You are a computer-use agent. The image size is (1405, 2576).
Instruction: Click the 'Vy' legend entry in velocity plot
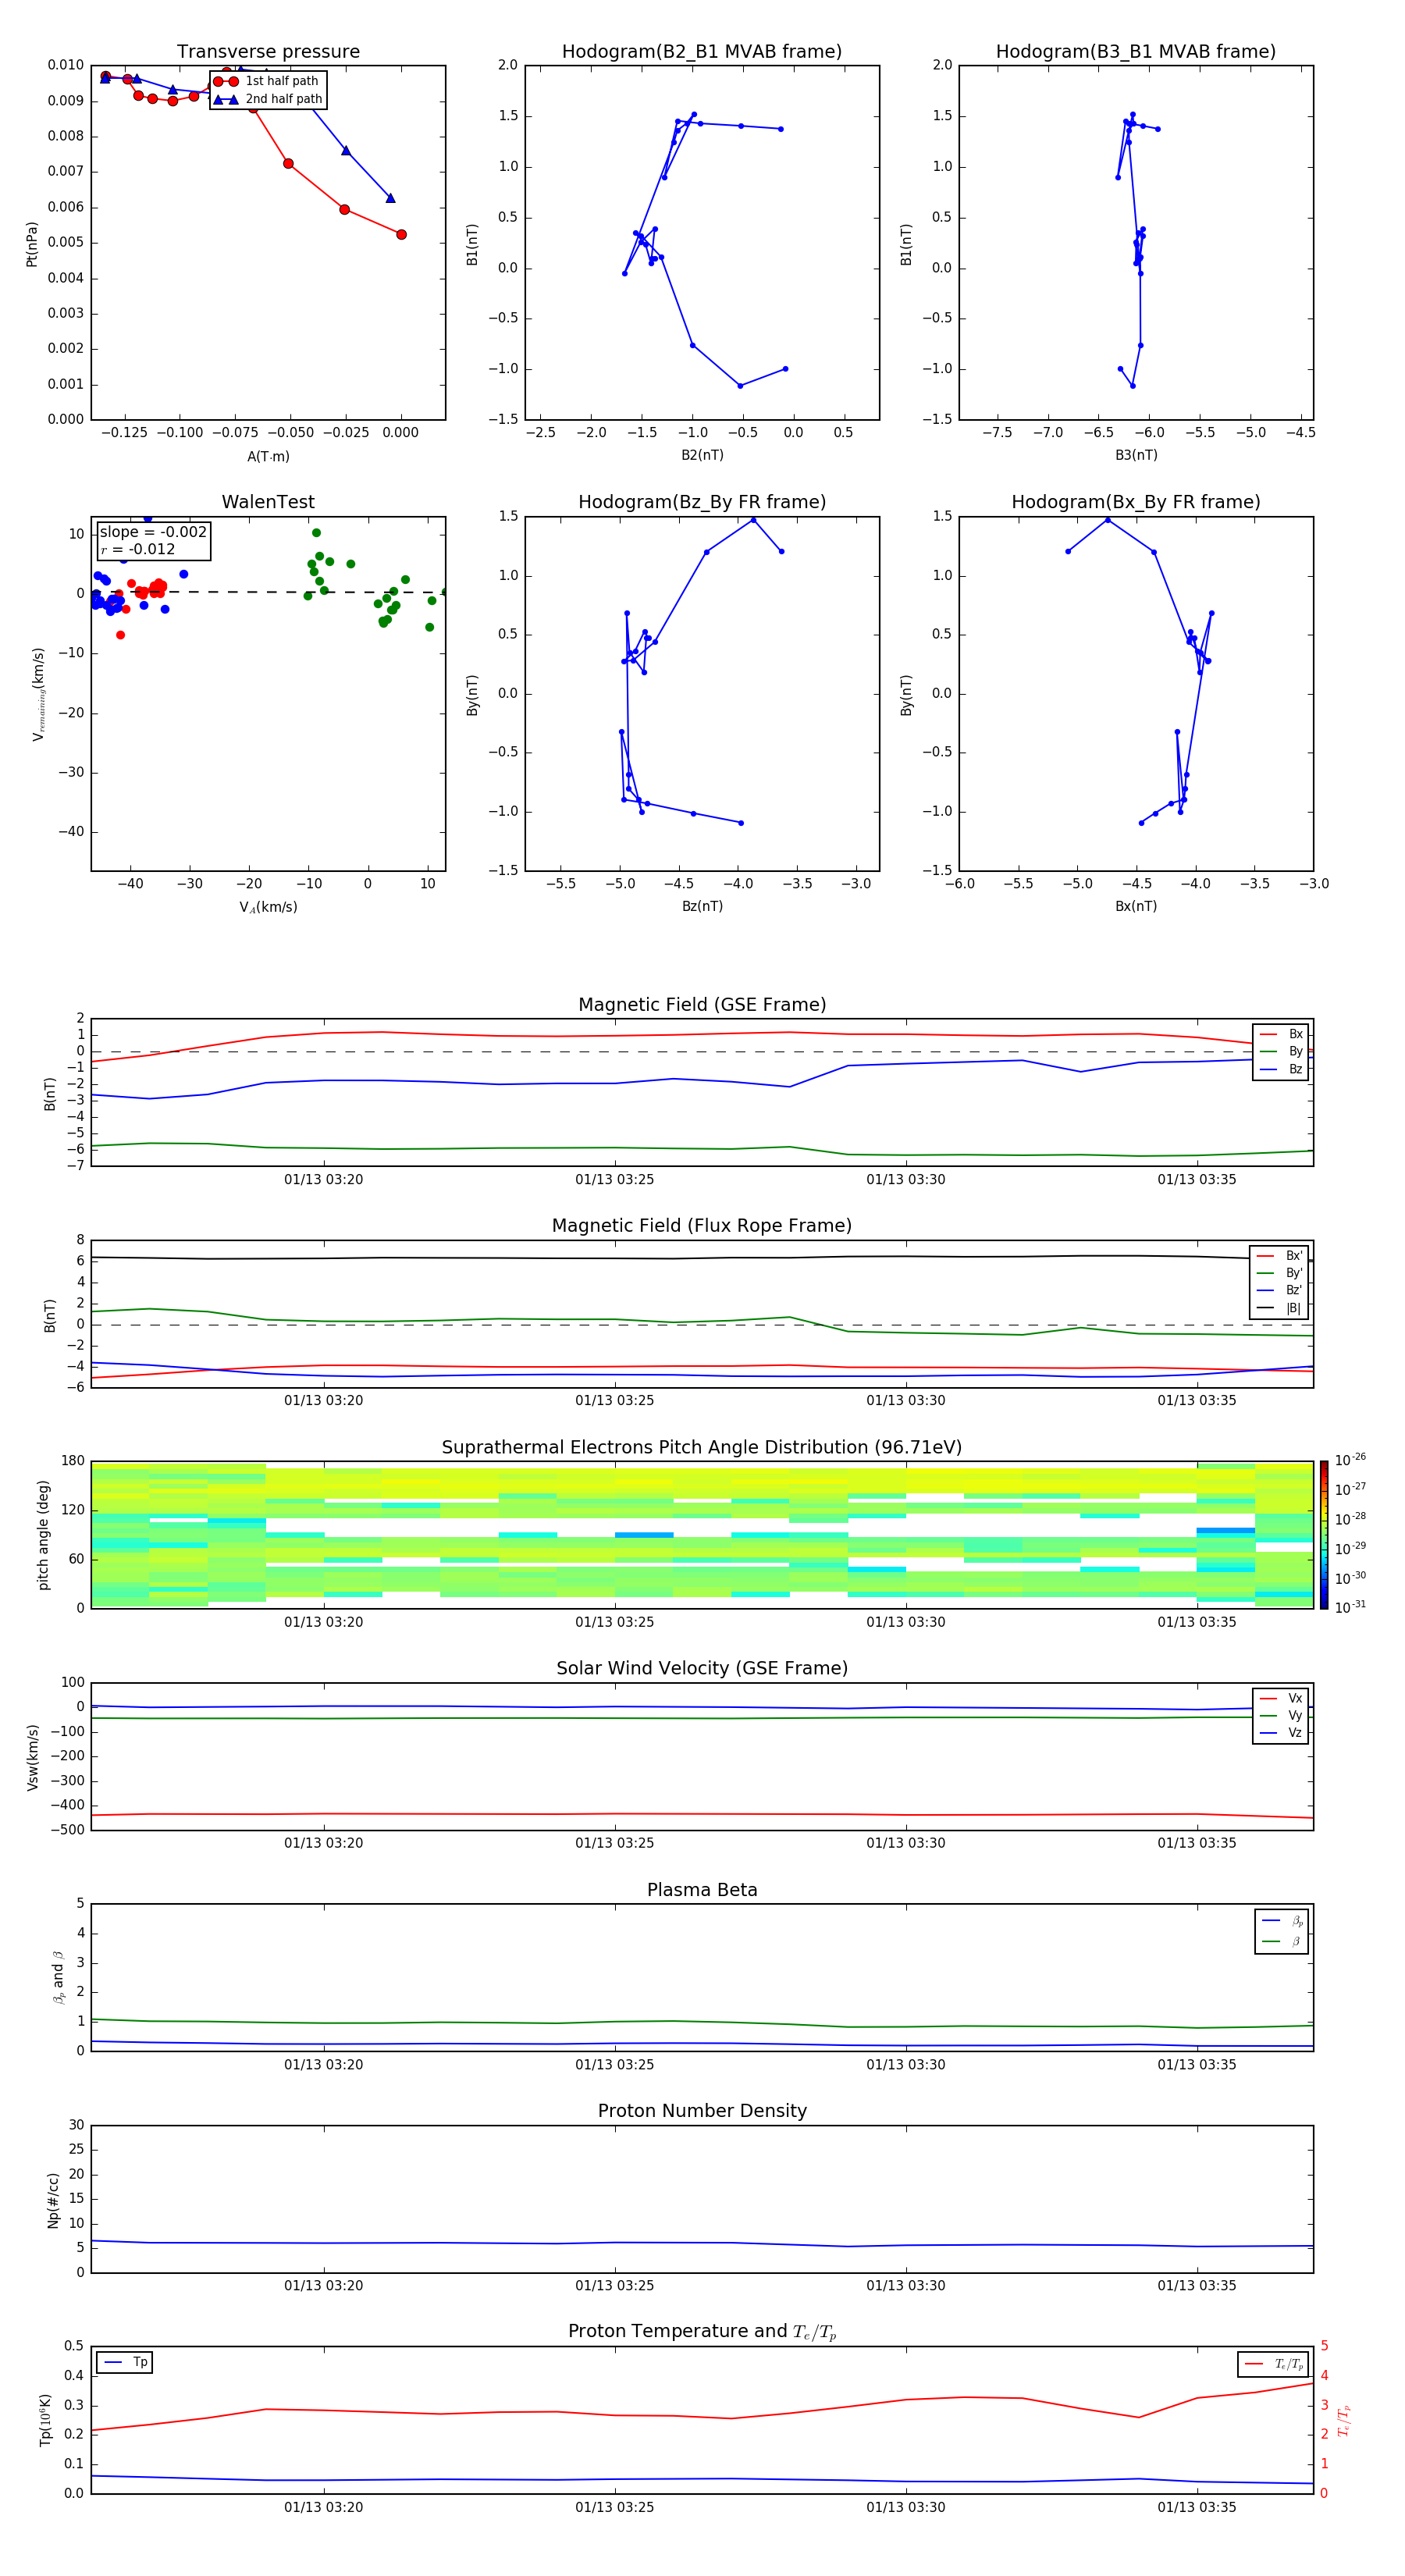(x=1281, y=1715)
